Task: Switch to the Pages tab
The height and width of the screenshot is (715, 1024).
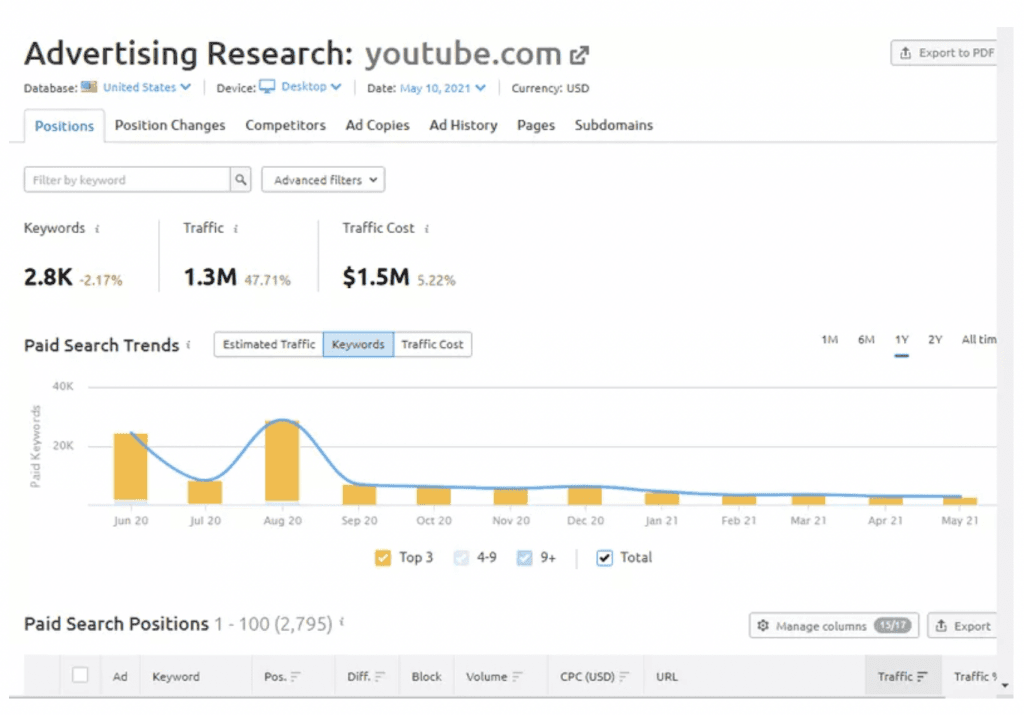Action: click(x=536, y=125)
